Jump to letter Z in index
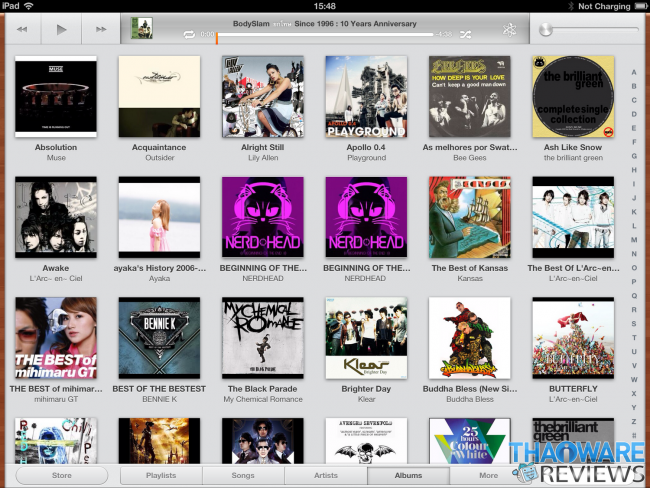 [634, 421]
